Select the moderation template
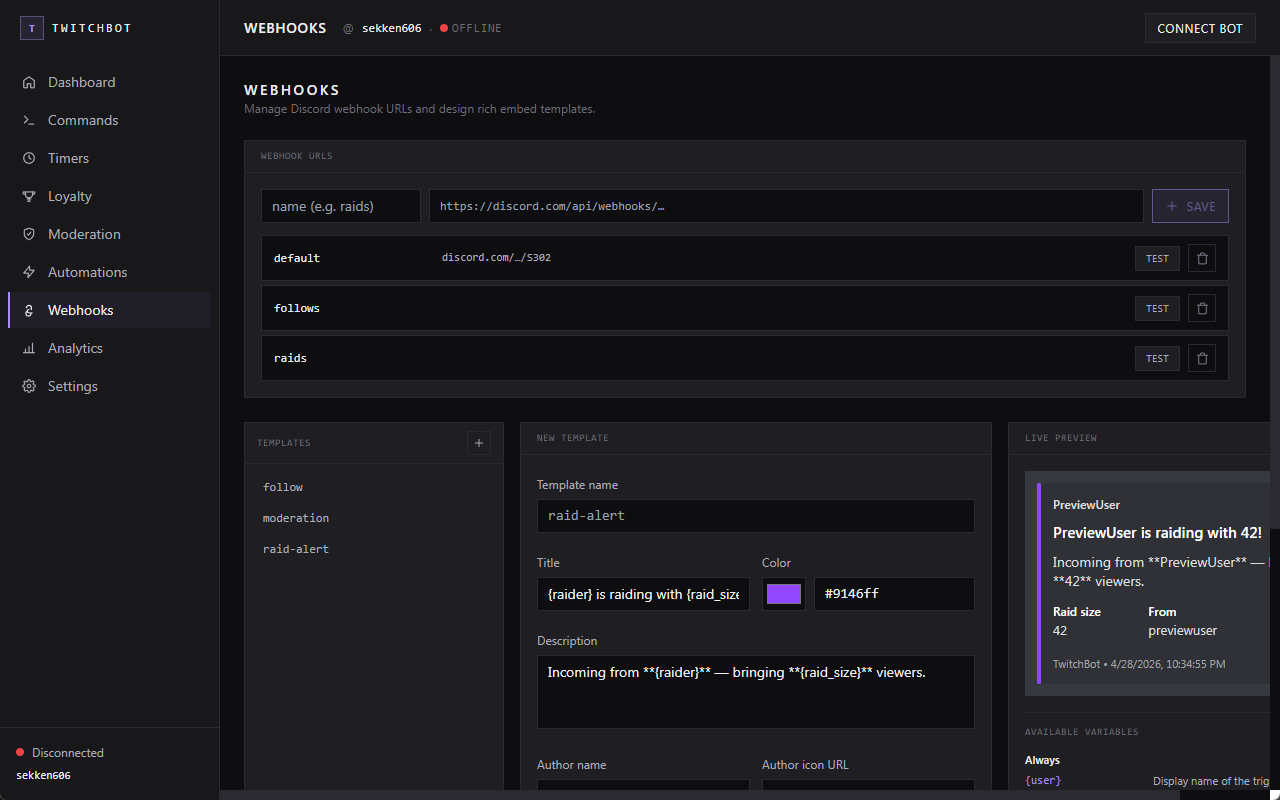 click(374, 518)
